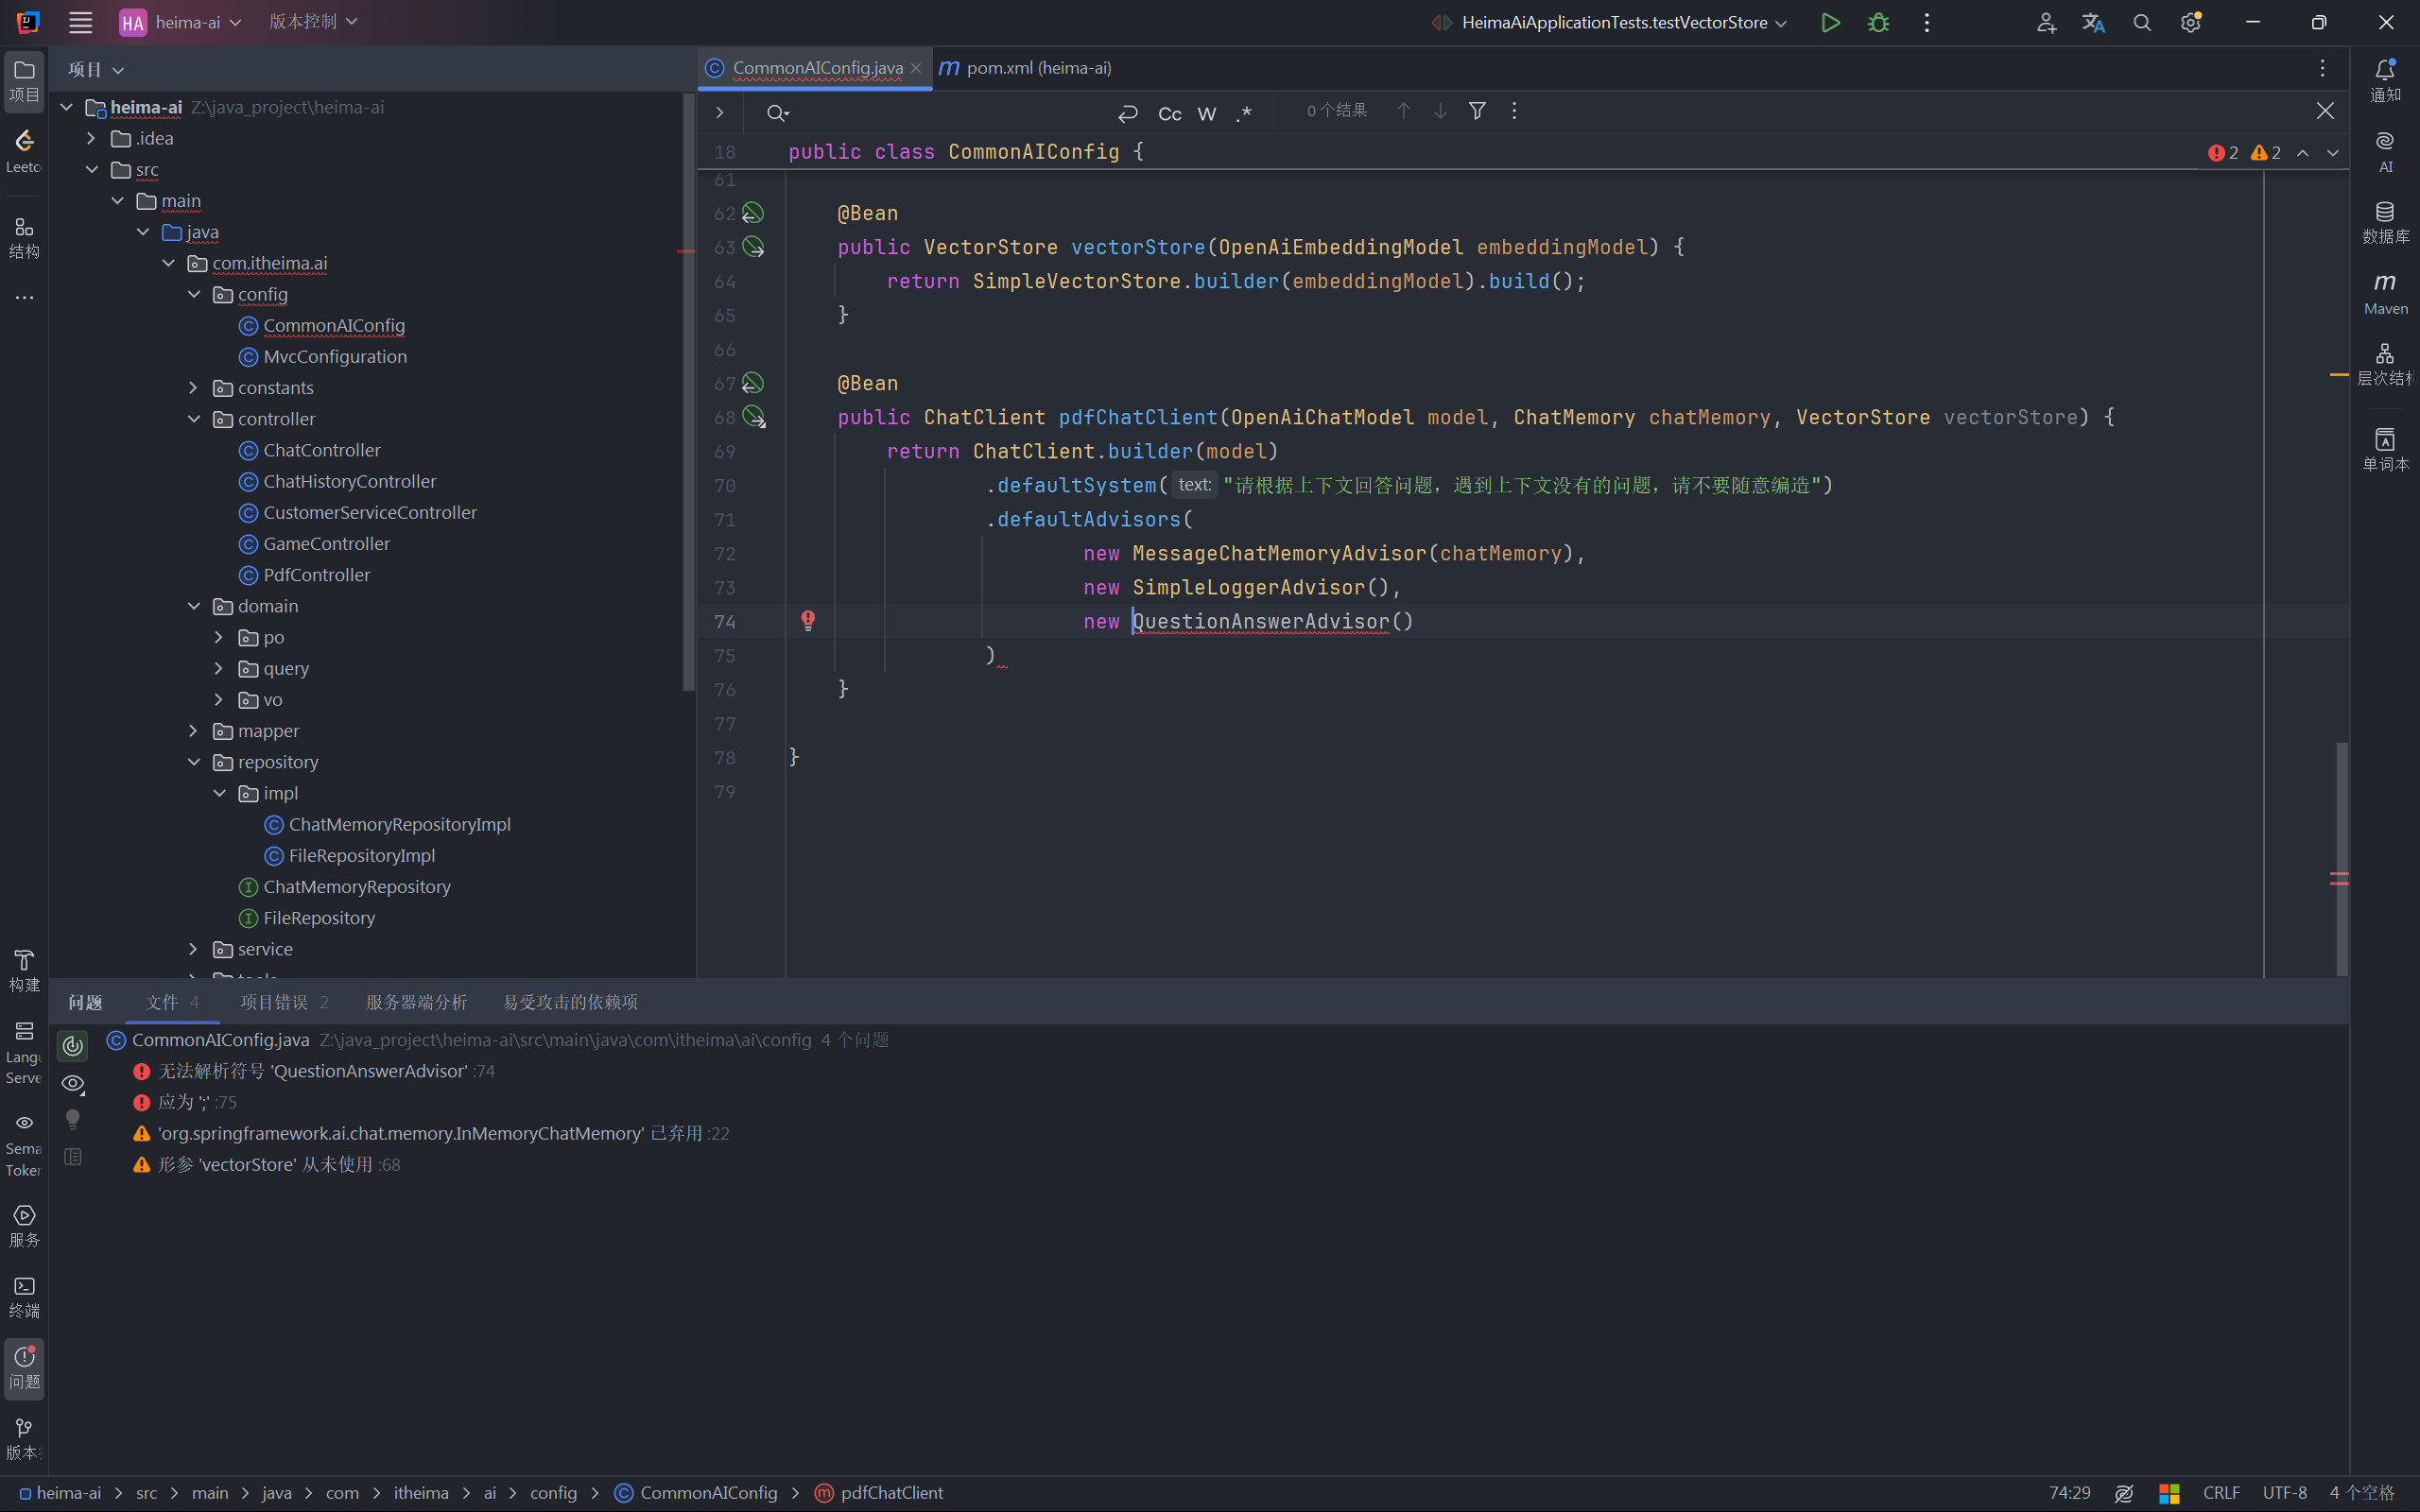Open the version control tool window
This screenshot has width=2420, height=1512.
point(24,1439)
